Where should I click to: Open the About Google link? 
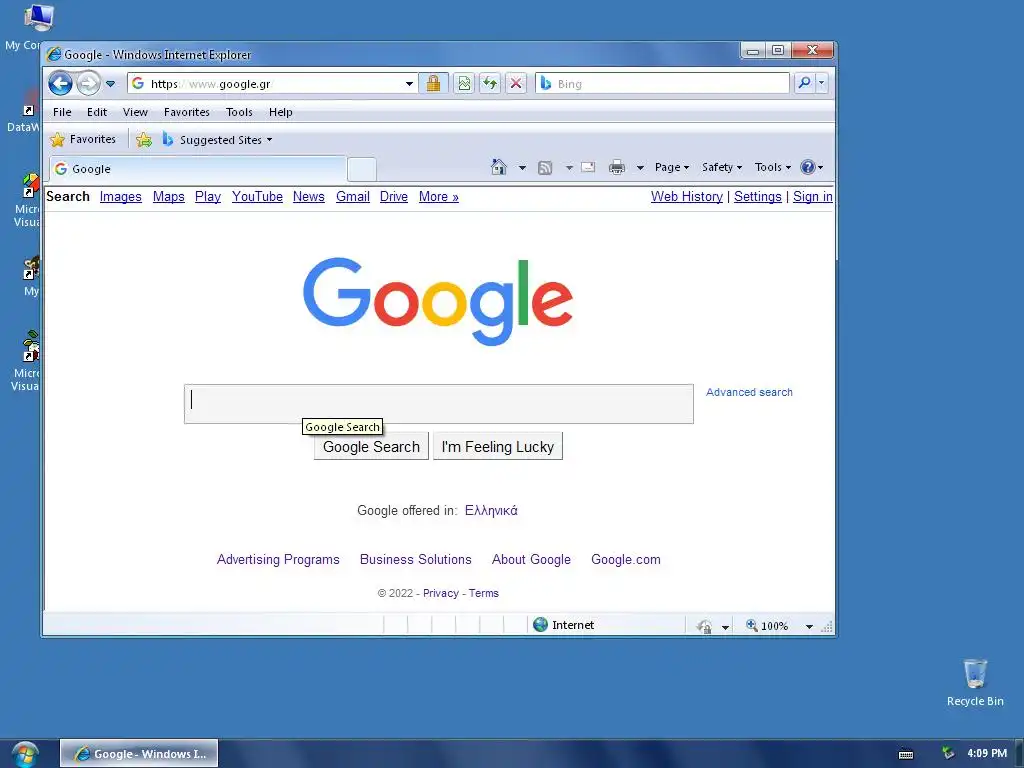531,560
